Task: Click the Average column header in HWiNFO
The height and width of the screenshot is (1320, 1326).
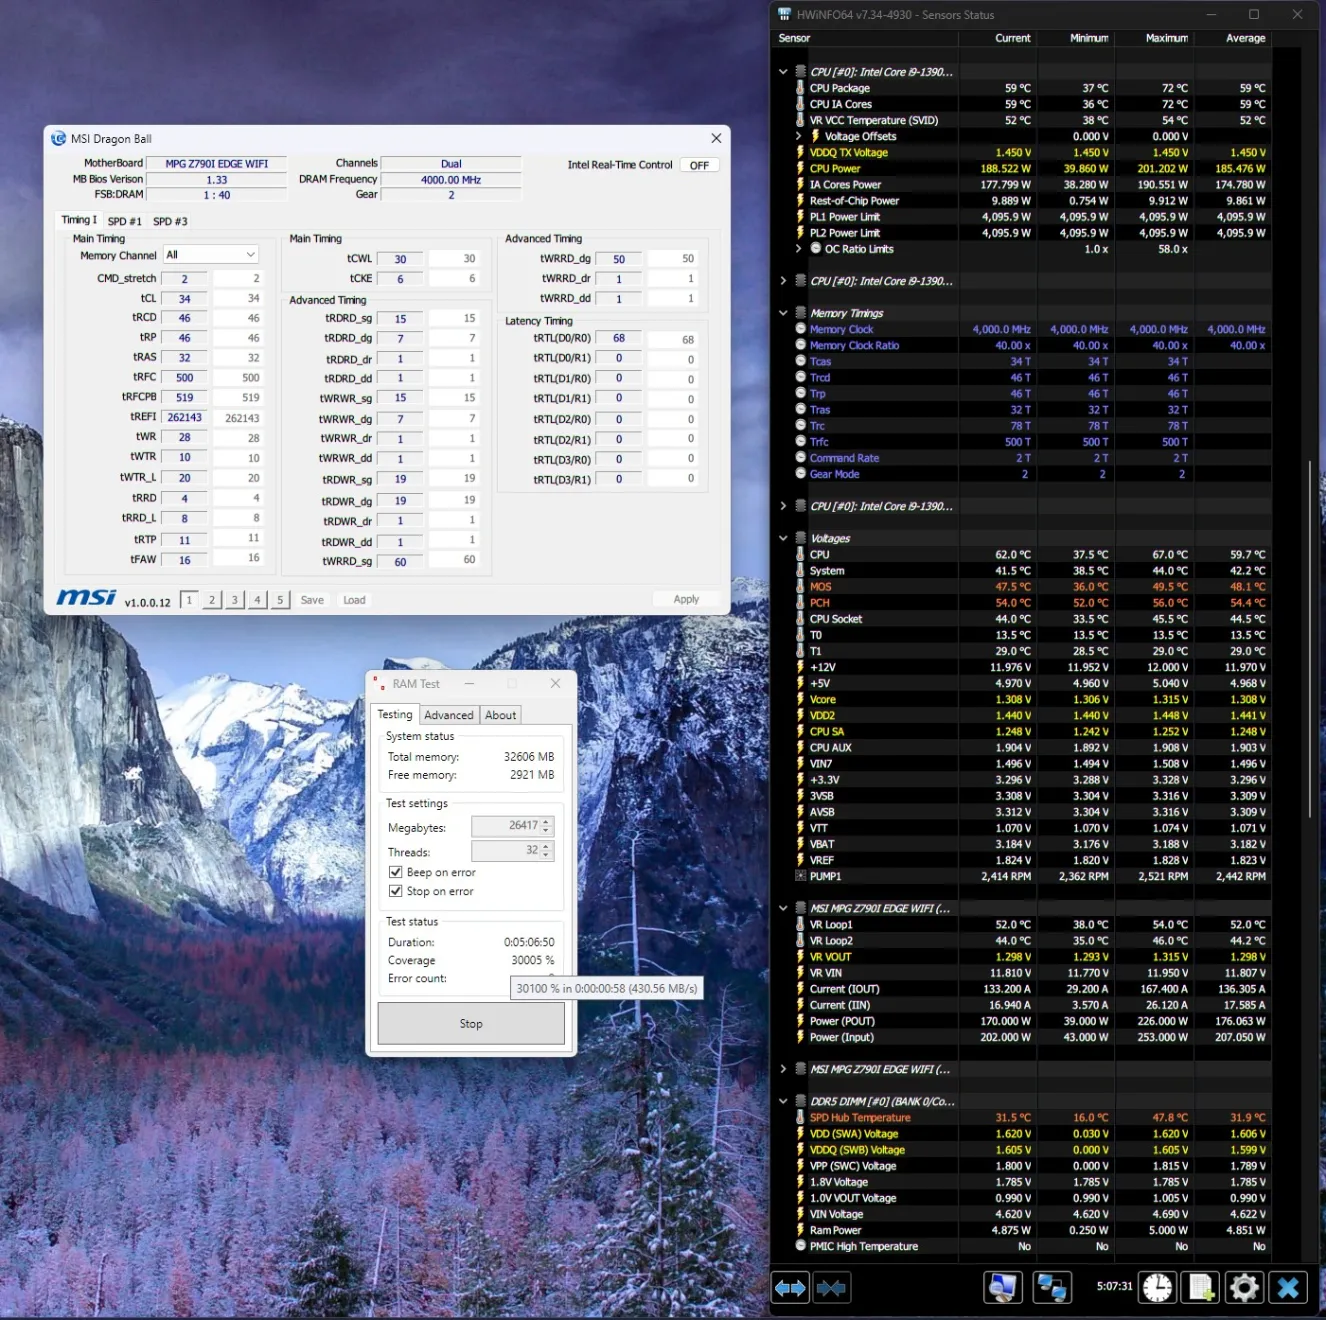Action: pyautogui.click(x=1245, y=38)
